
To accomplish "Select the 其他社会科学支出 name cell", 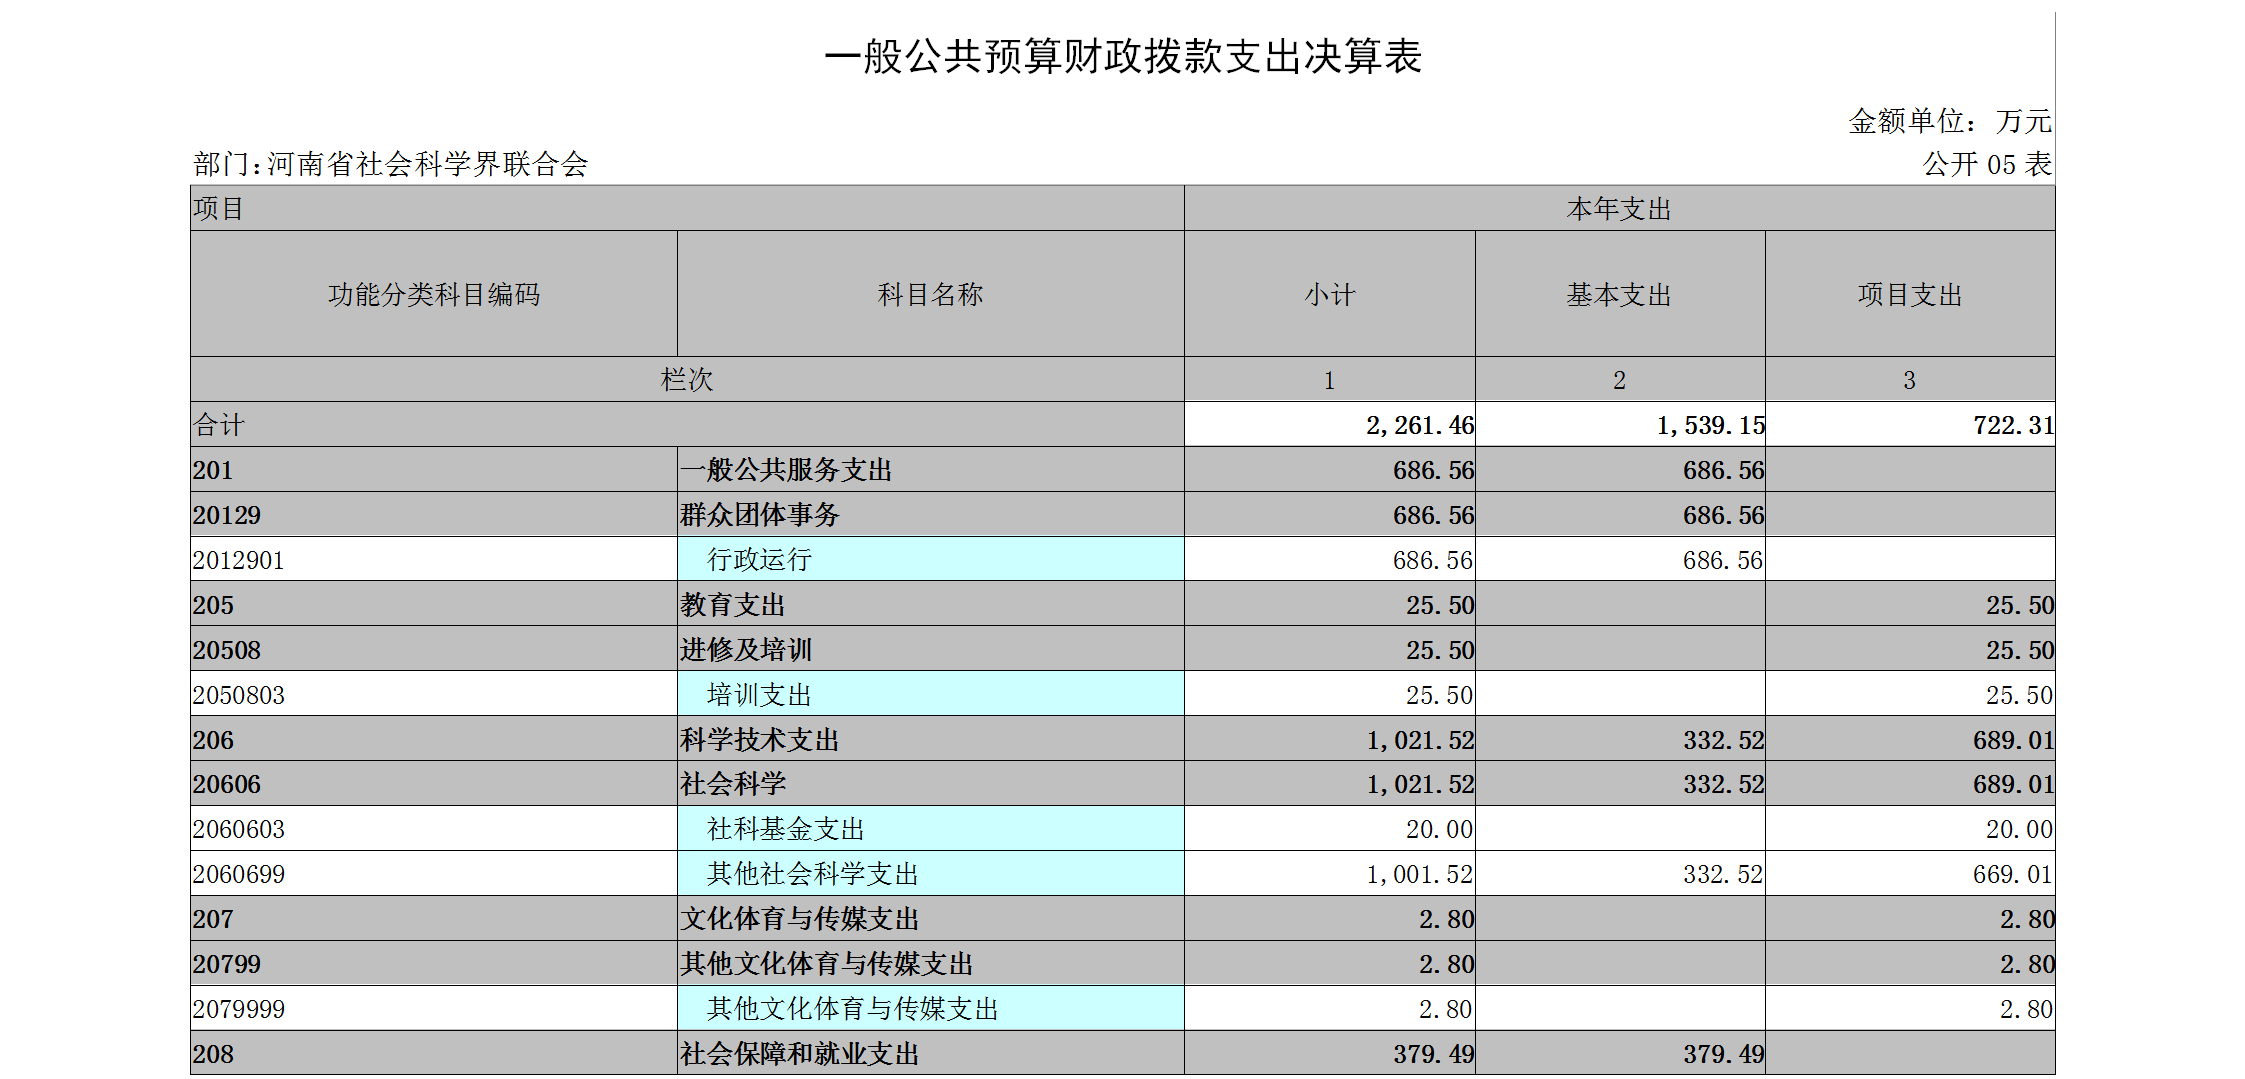I will coord(931,873).
